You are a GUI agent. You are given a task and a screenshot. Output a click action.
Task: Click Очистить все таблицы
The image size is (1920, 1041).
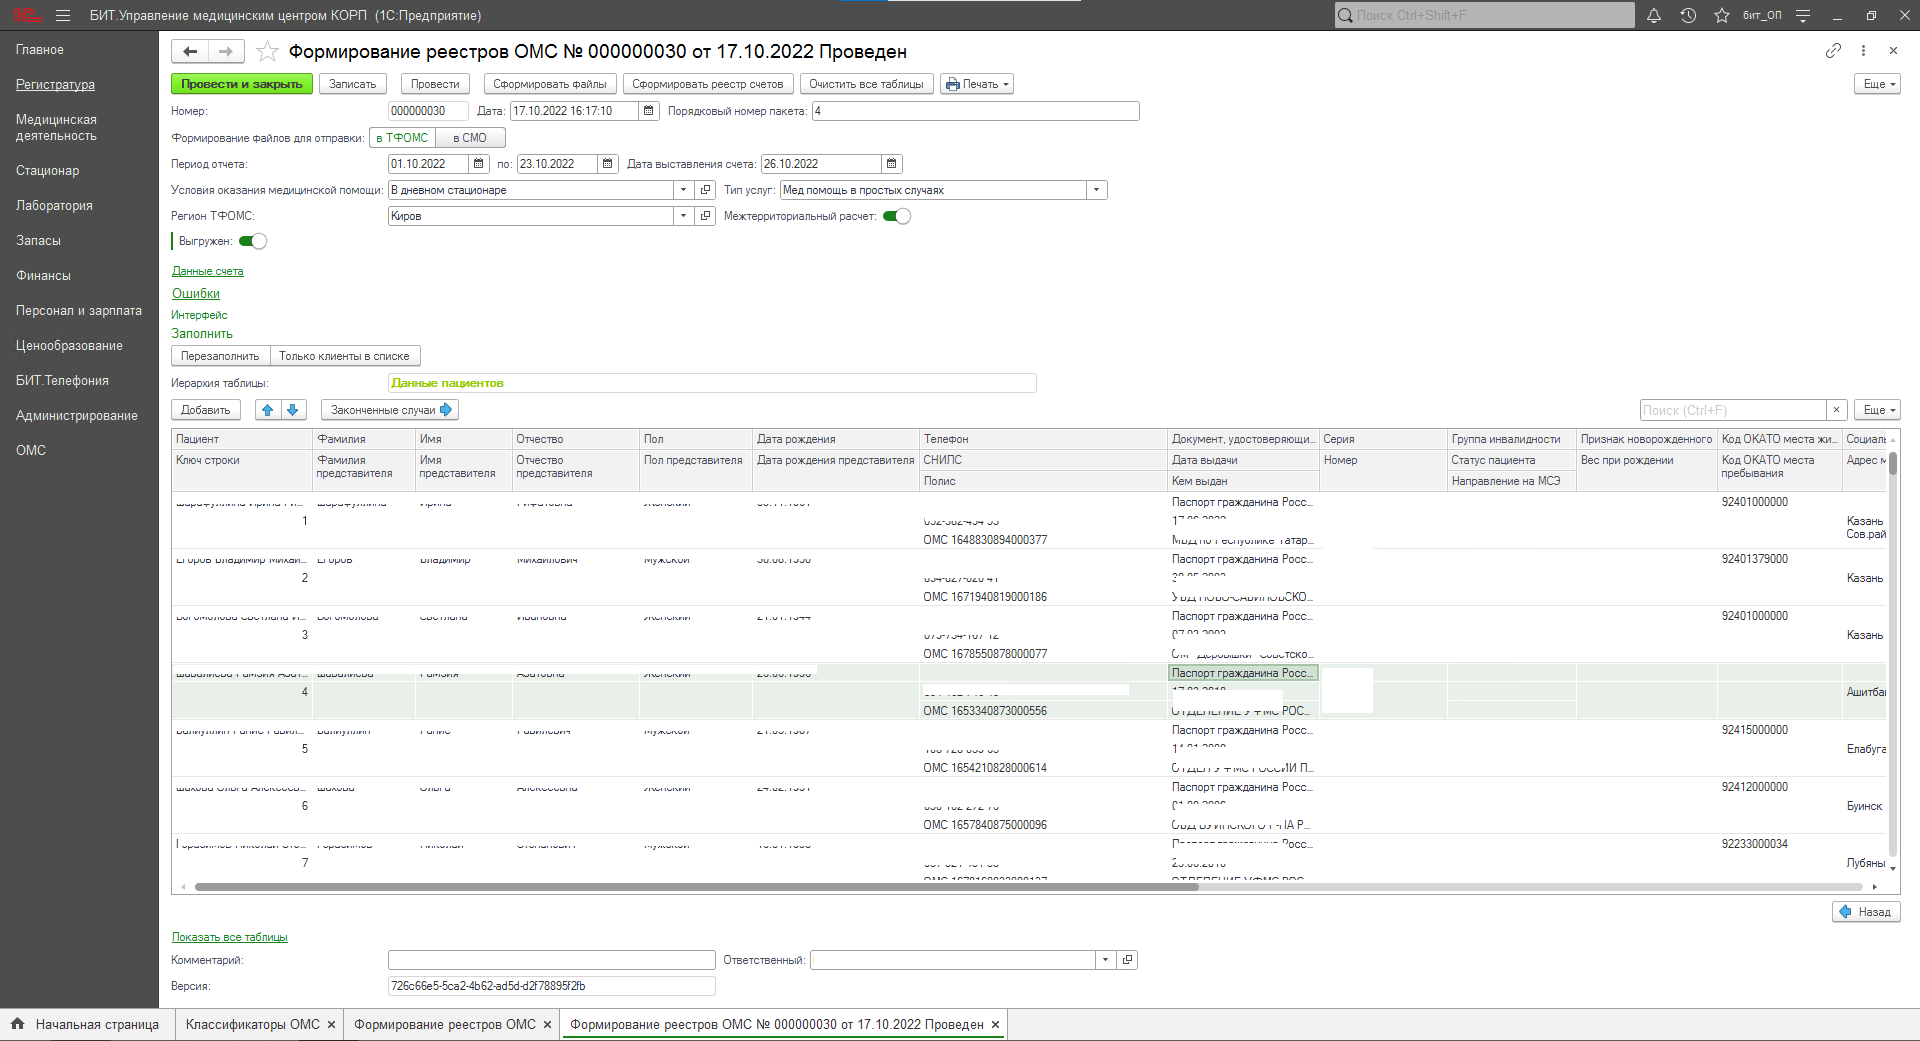point(867,84)
